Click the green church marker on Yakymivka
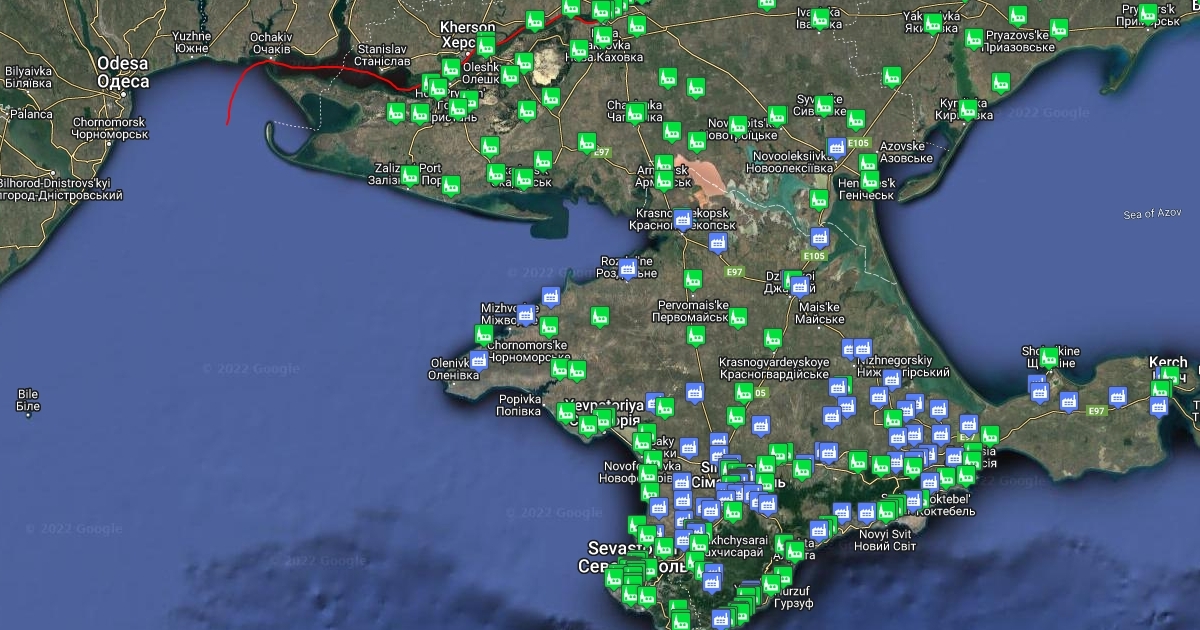 click(933, 22)
